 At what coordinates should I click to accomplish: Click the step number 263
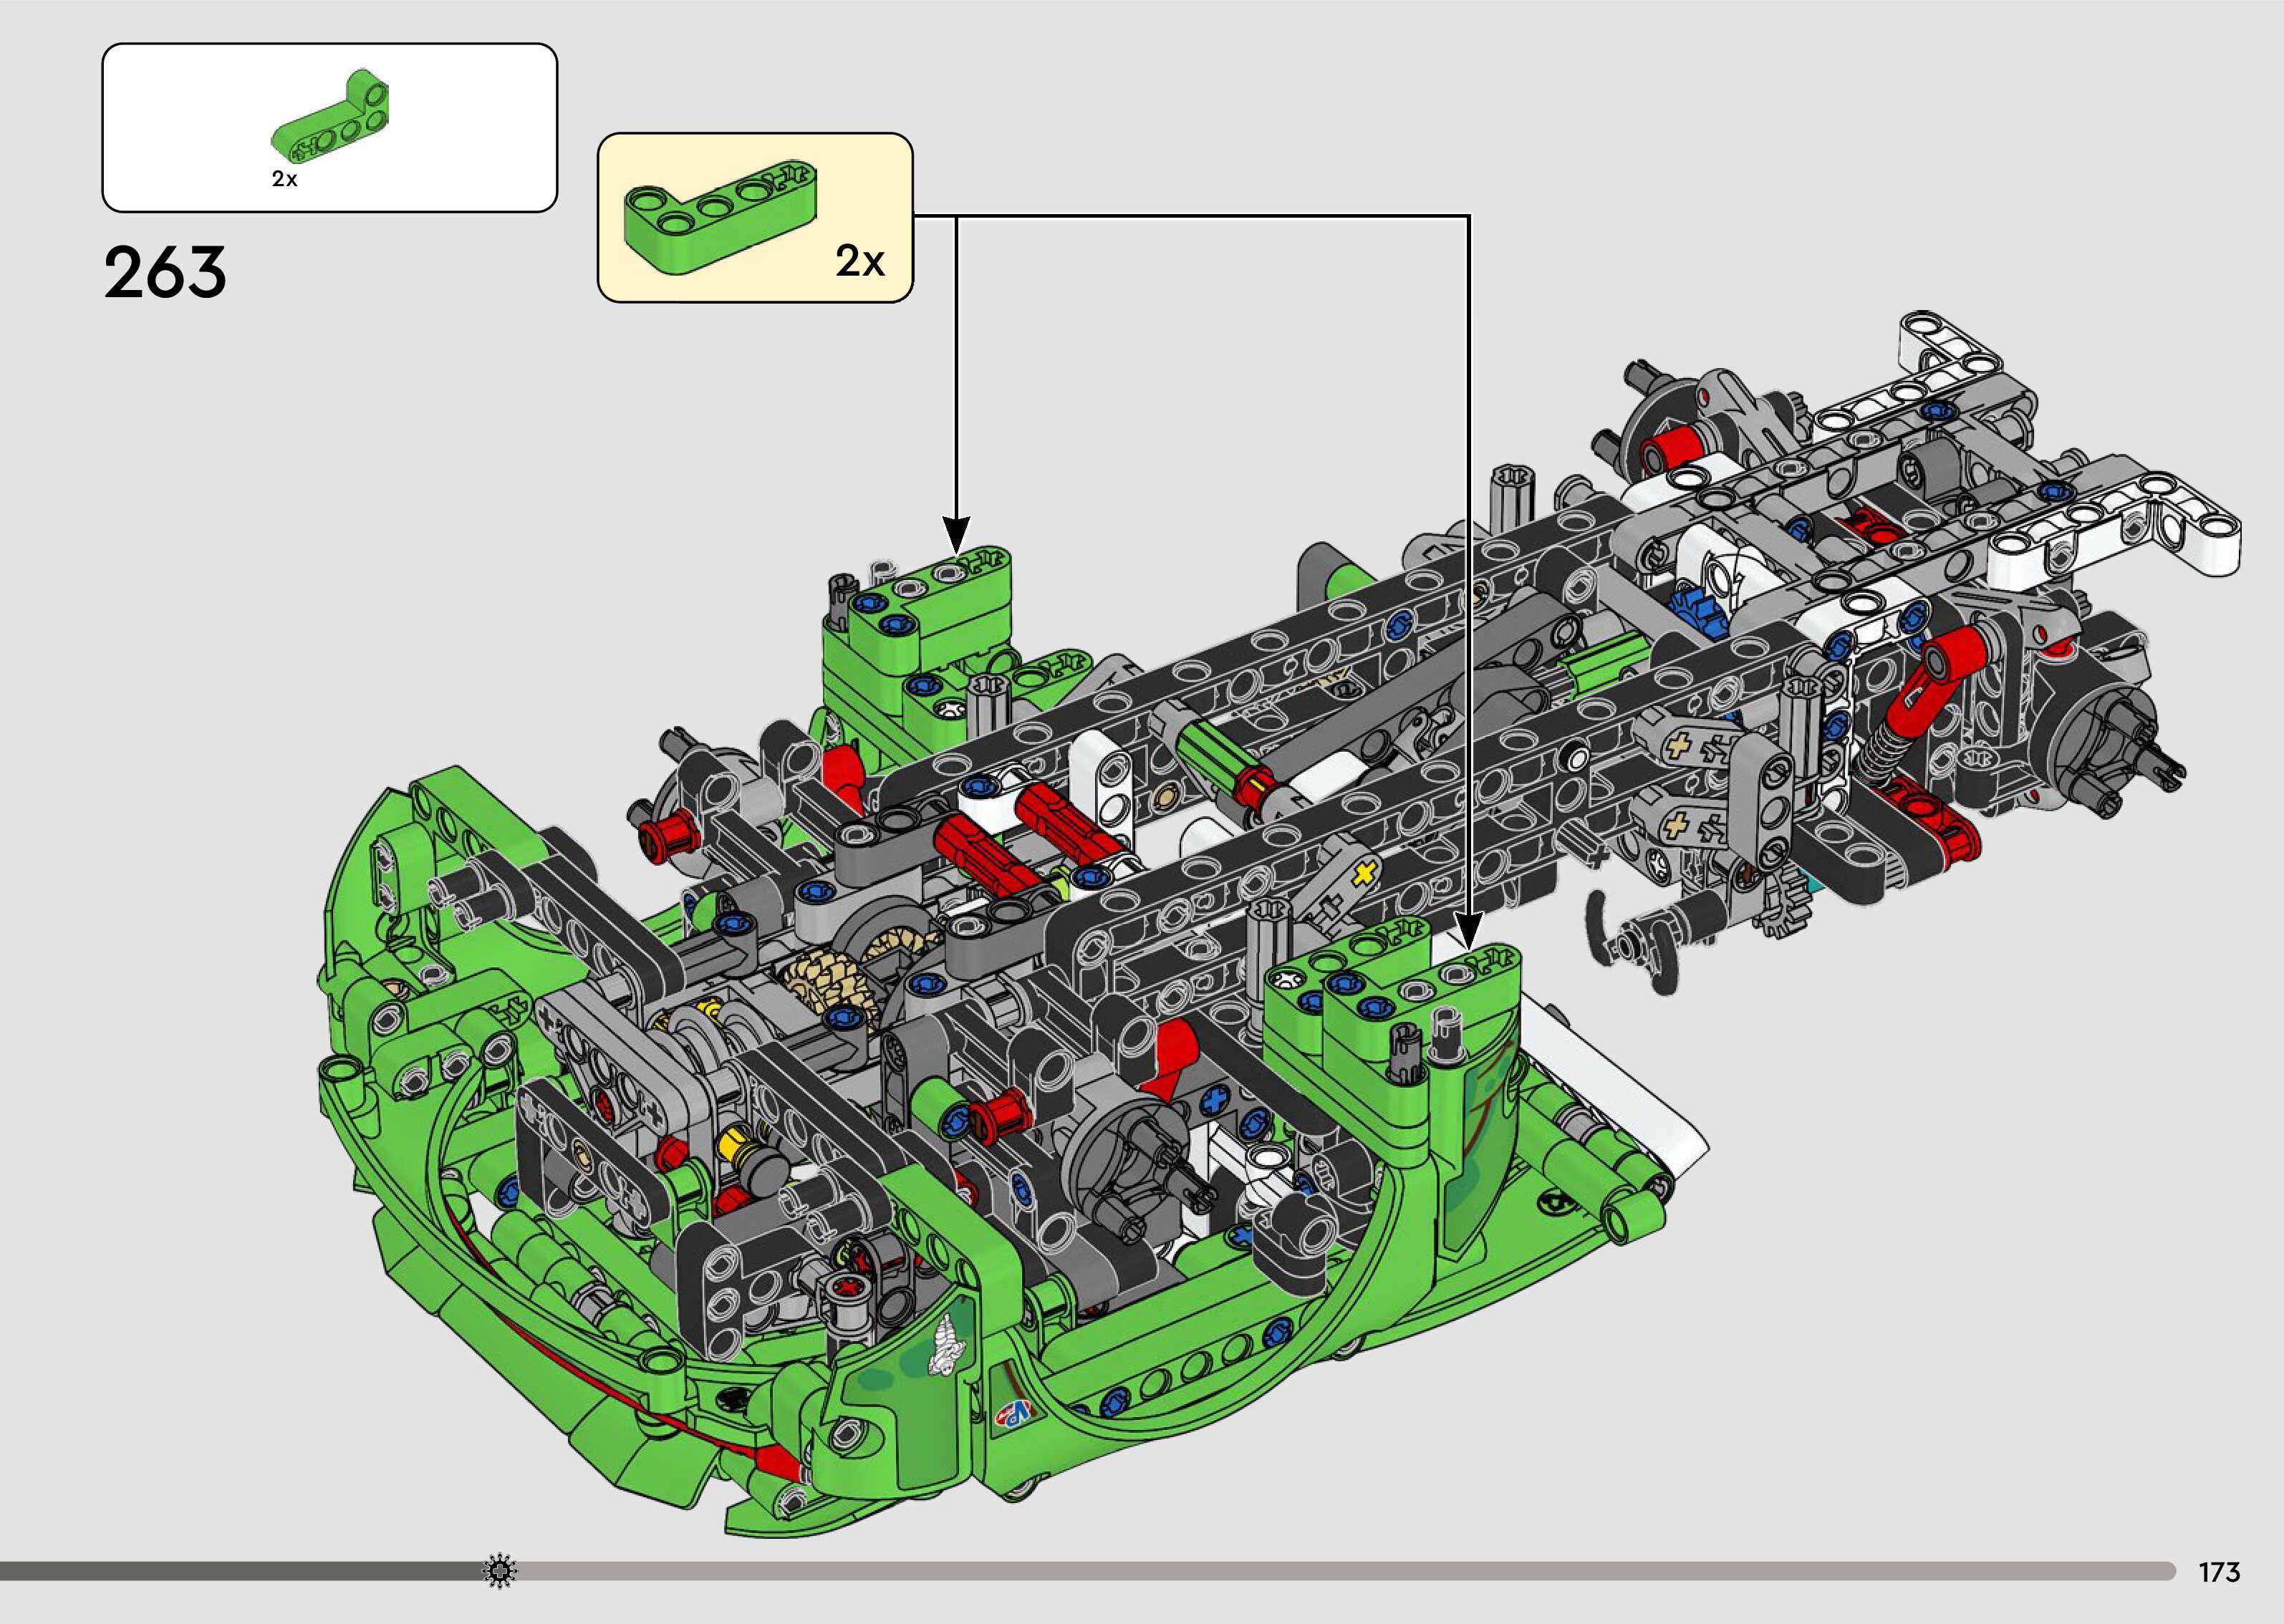click(166, 273)
